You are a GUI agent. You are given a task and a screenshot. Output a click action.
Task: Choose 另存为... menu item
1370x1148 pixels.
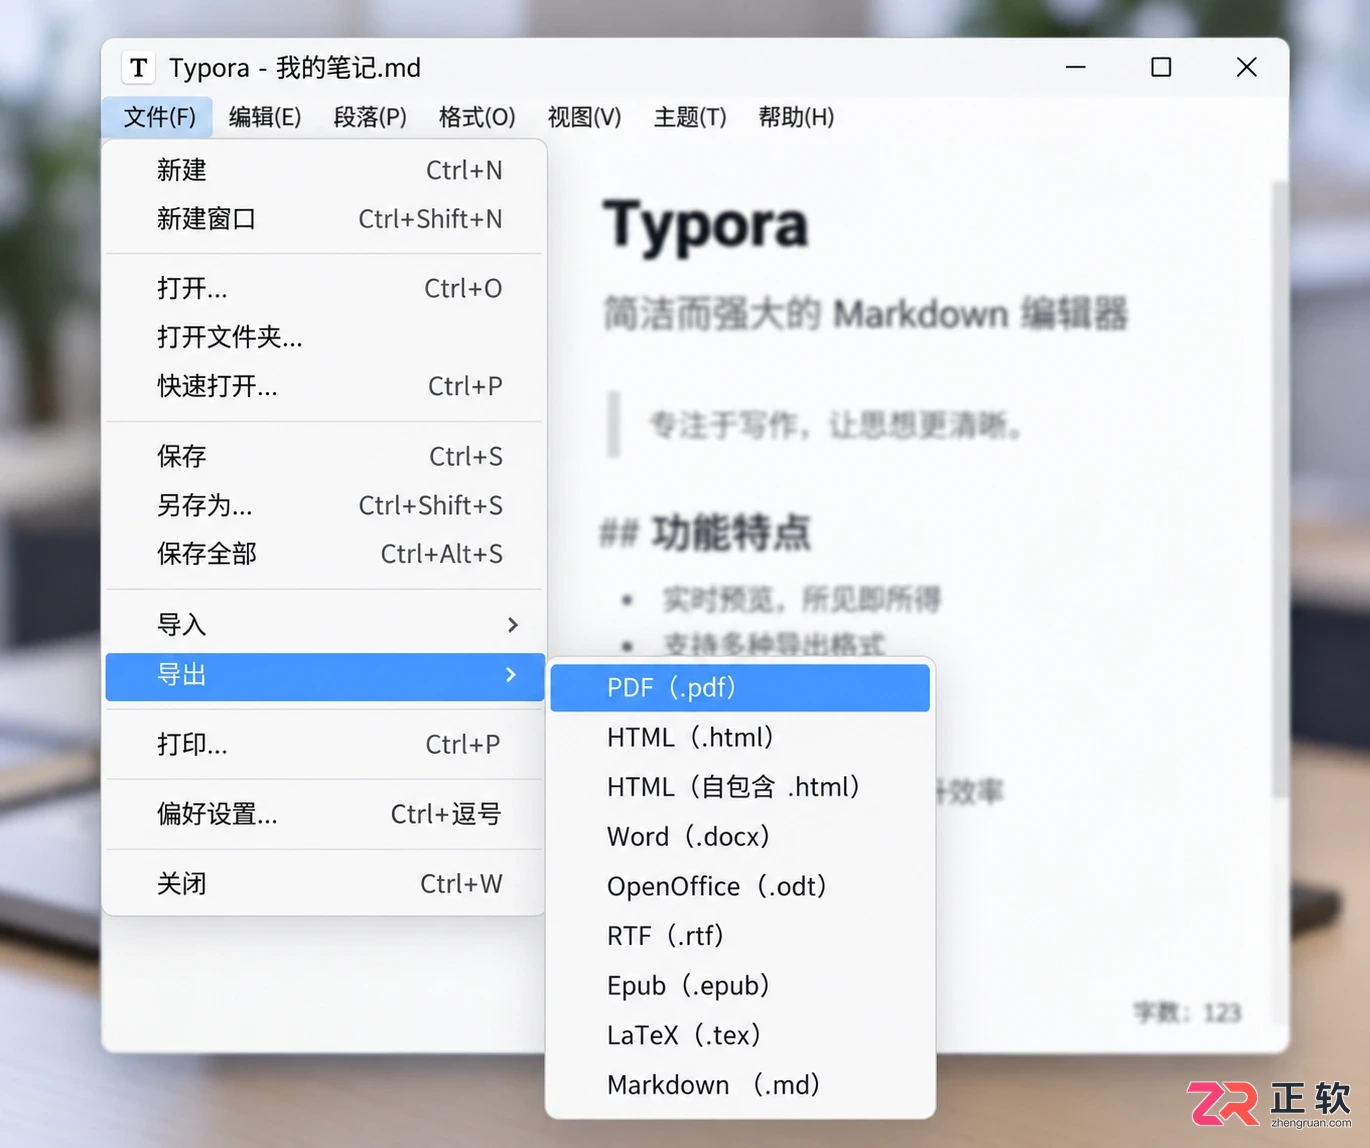coord(325,505)
